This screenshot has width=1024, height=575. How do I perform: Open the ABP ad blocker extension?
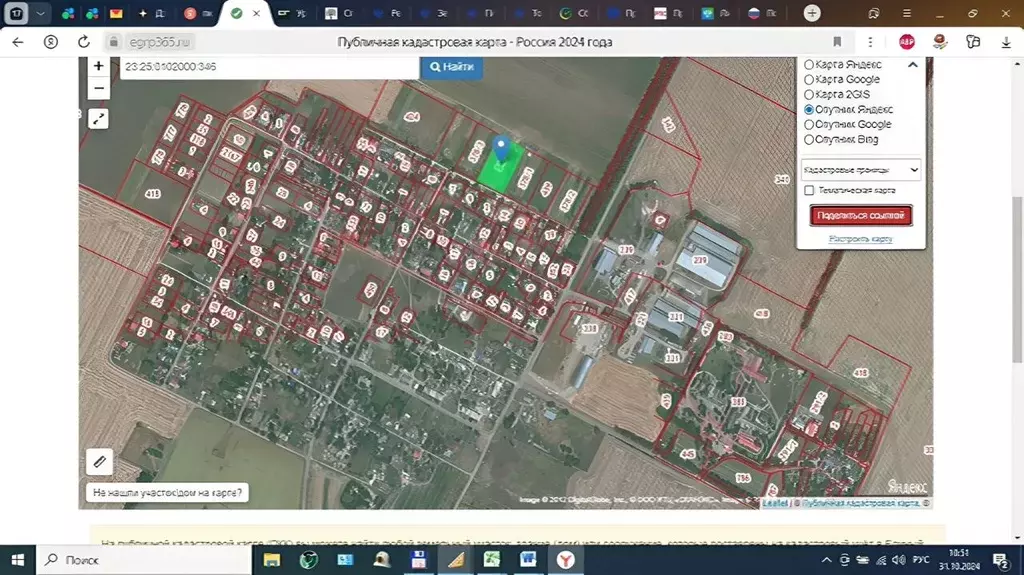[x=906, y=42]
